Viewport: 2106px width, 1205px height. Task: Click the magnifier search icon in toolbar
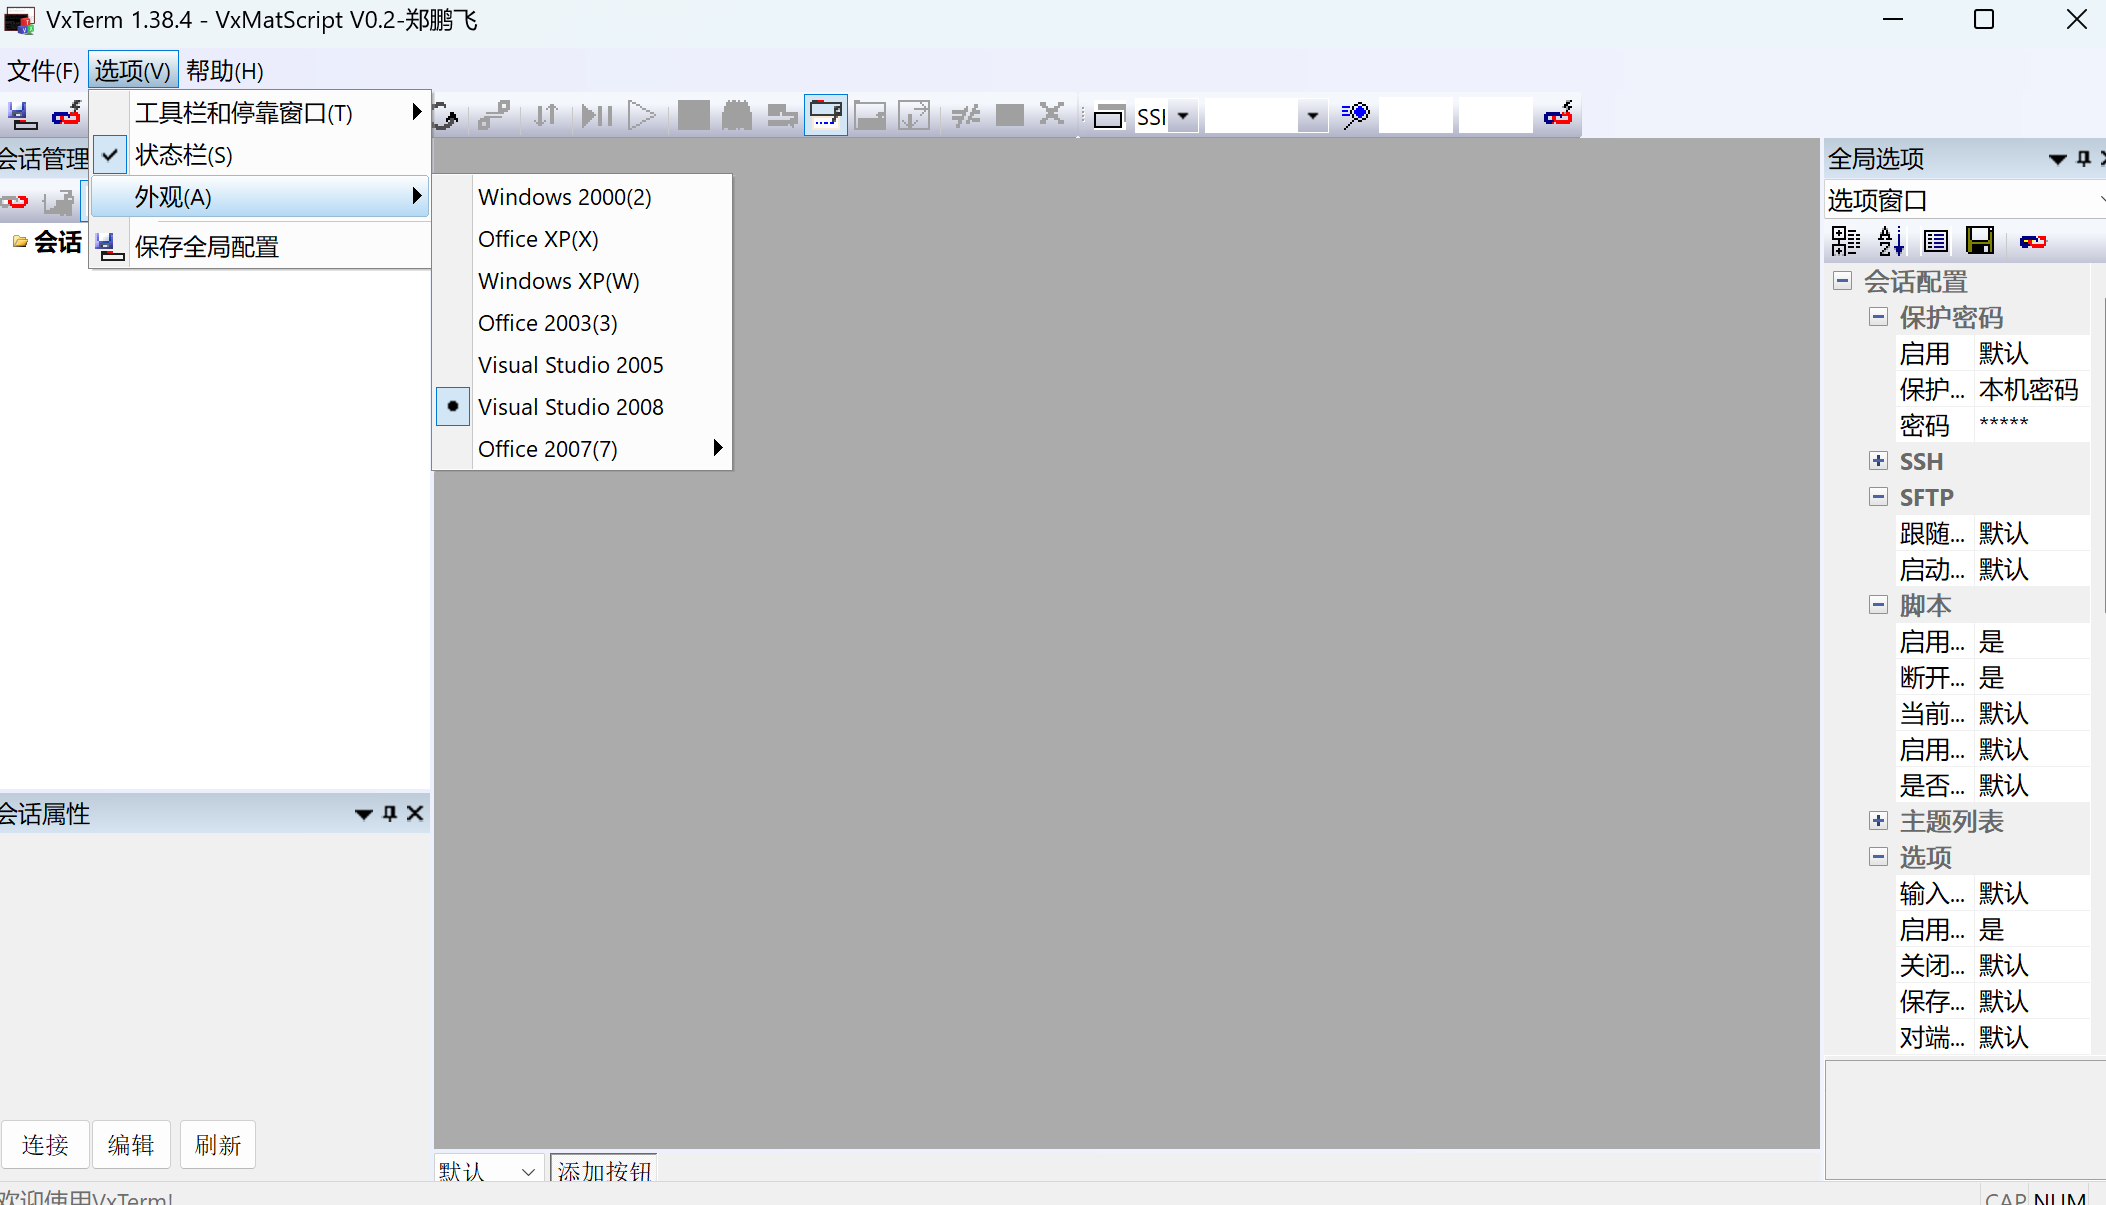click(1355, 115)
